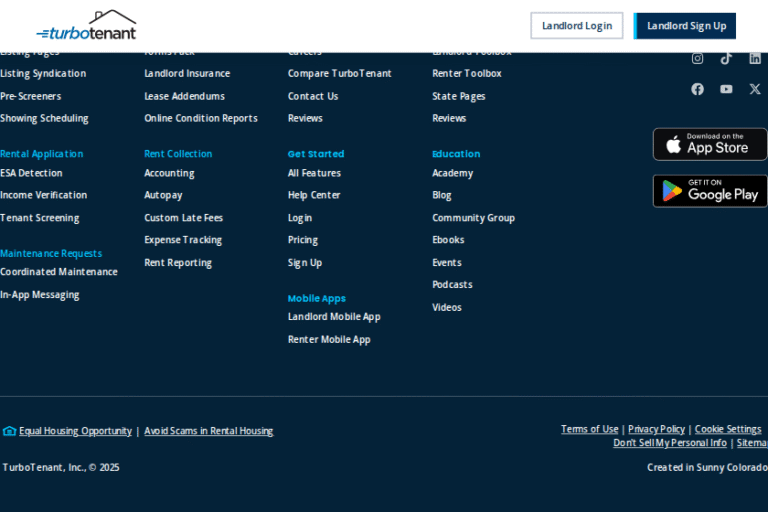Open the Podcasts link
Image resolution: width=768 pixels, height=512 pixels.
click(x=452, y=285)
